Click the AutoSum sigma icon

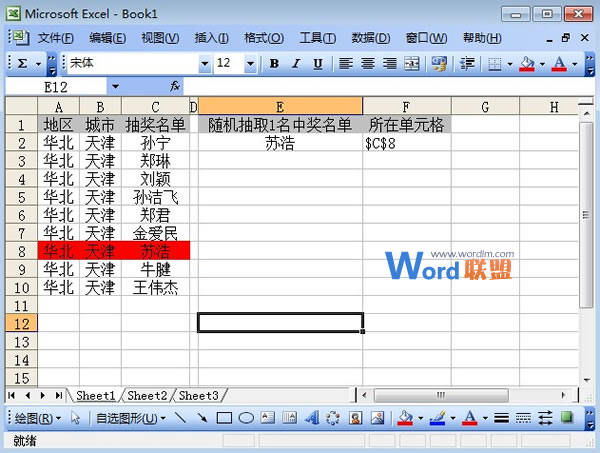click(x=23, y=63)
